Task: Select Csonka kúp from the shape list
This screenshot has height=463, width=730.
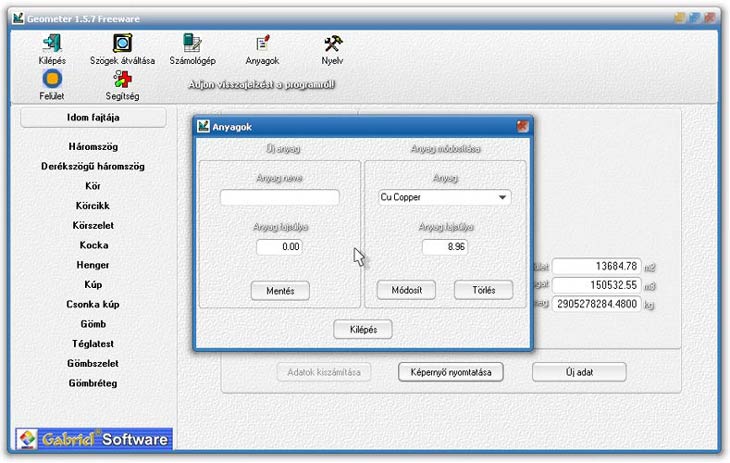Action: (93, 304)
